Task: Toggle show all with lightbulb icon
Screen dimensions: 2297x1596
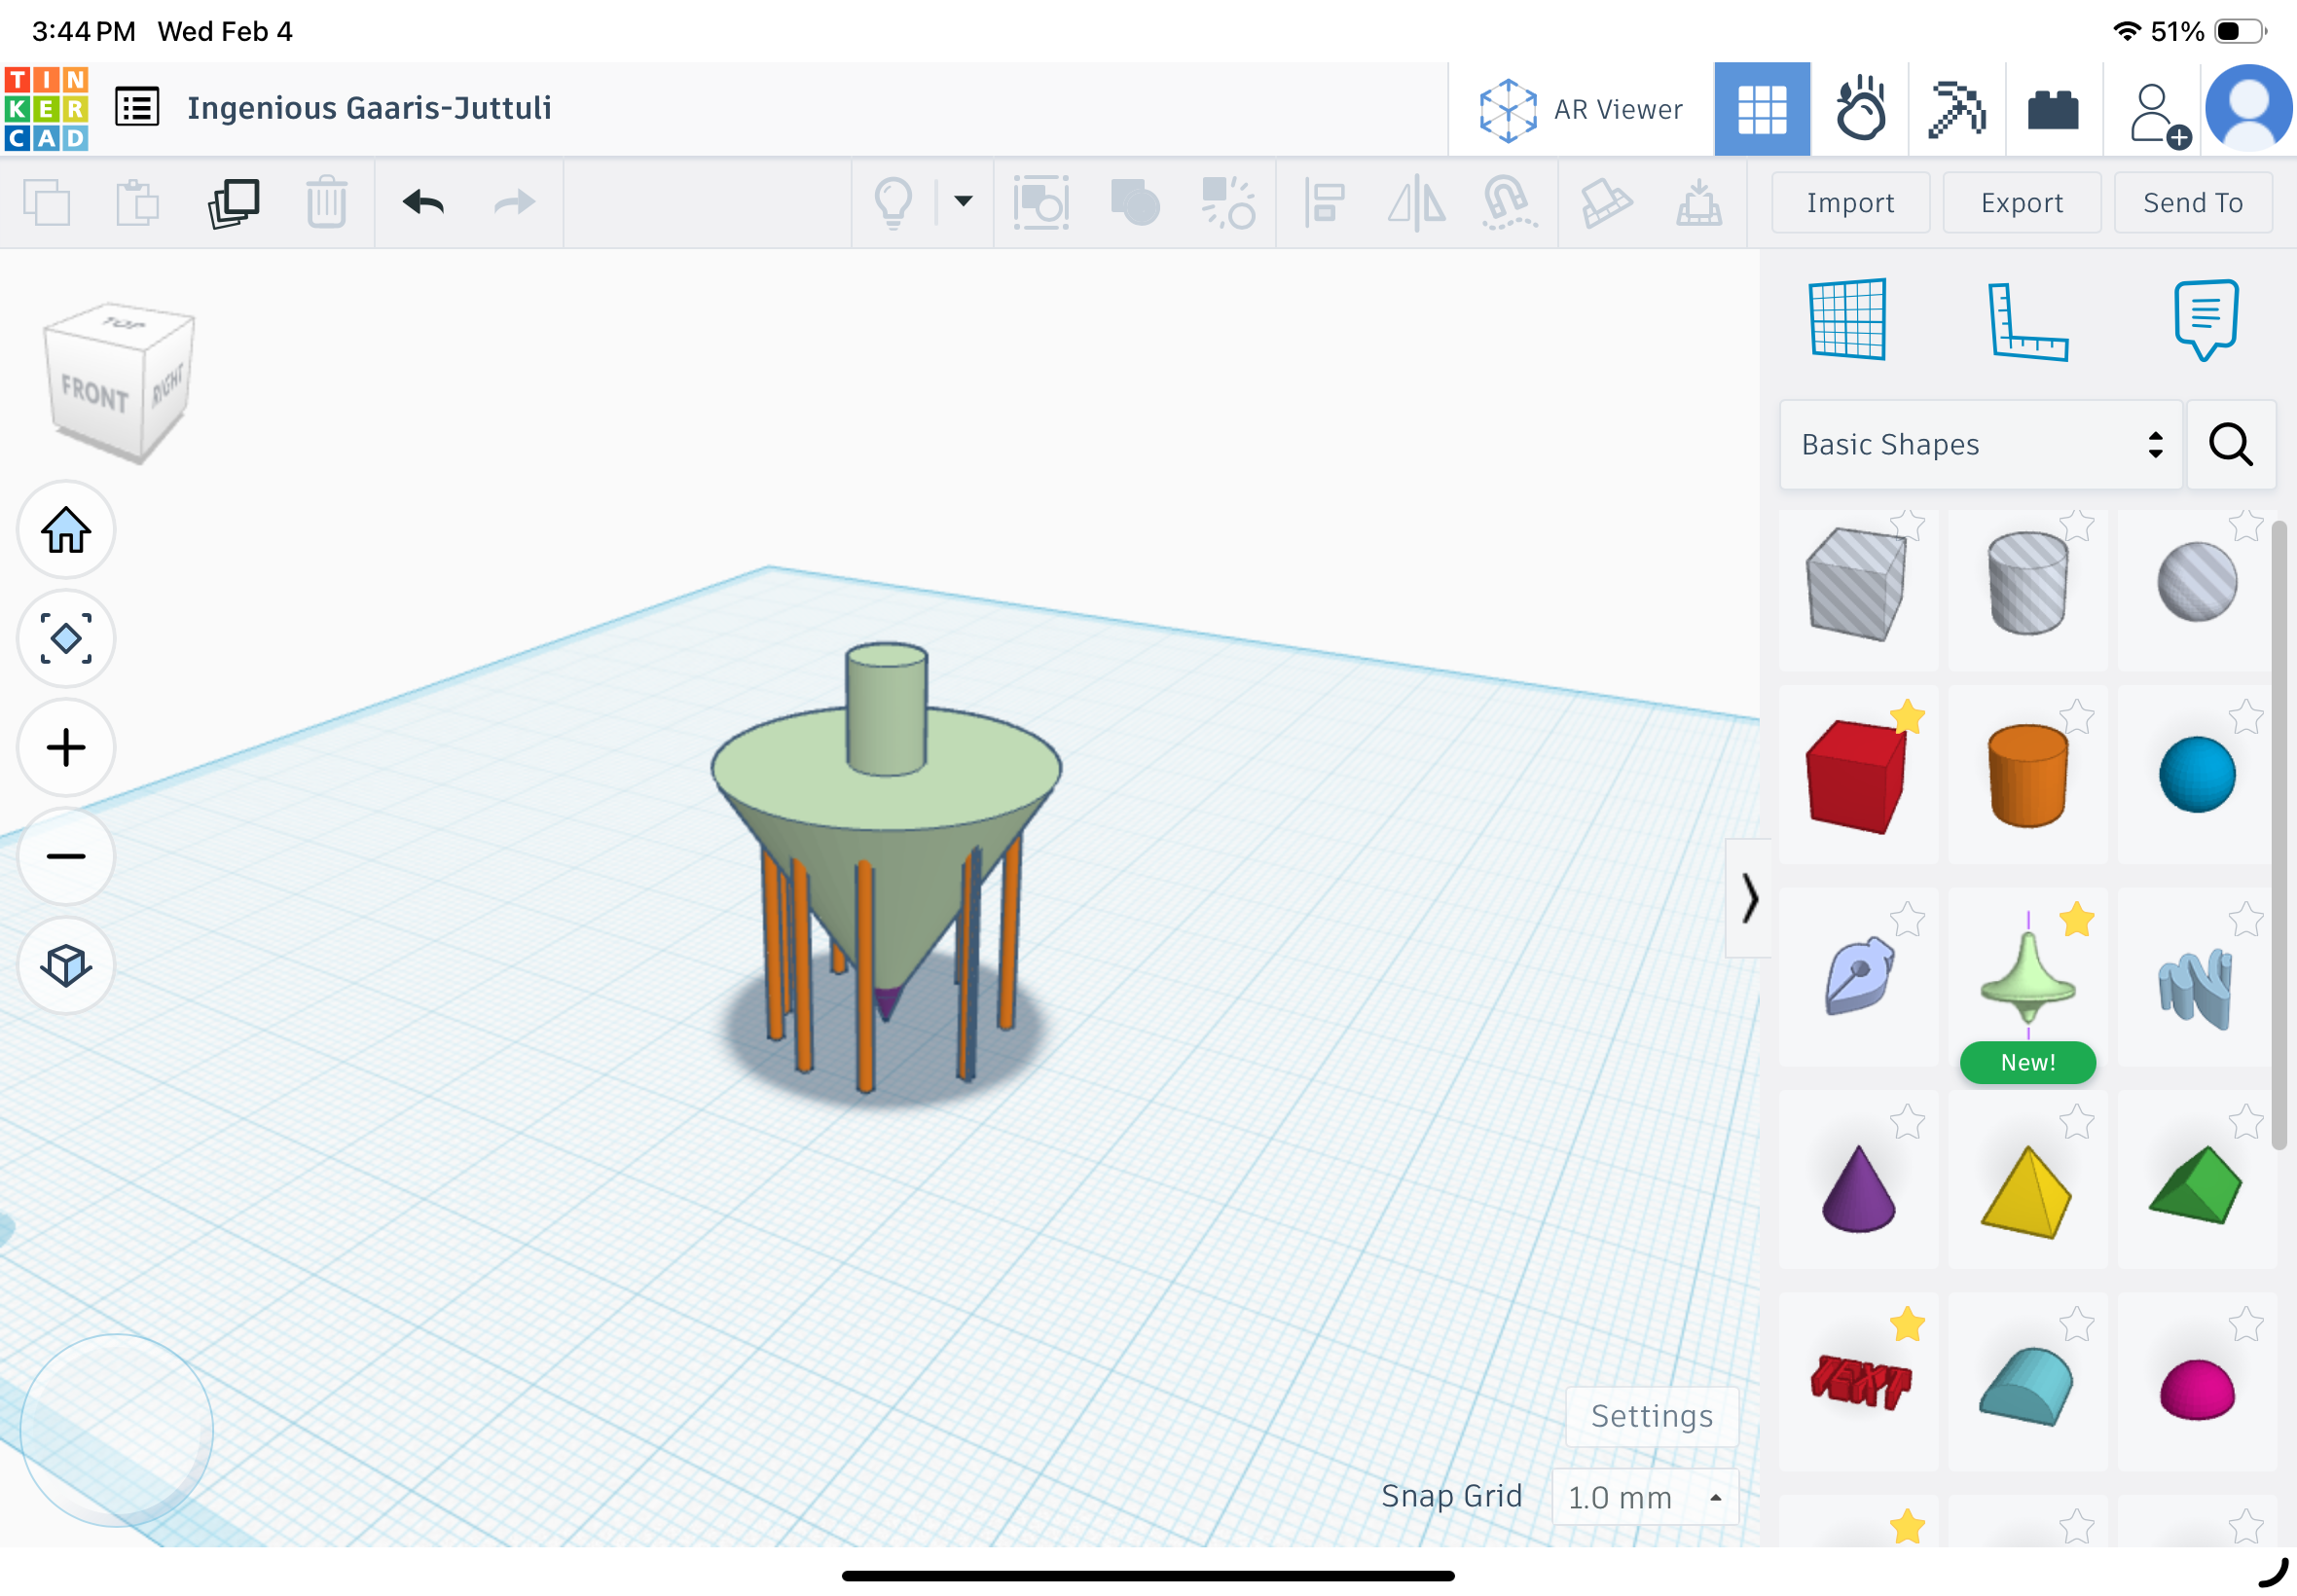Action: pyautogui.click(x=894, y=203)
